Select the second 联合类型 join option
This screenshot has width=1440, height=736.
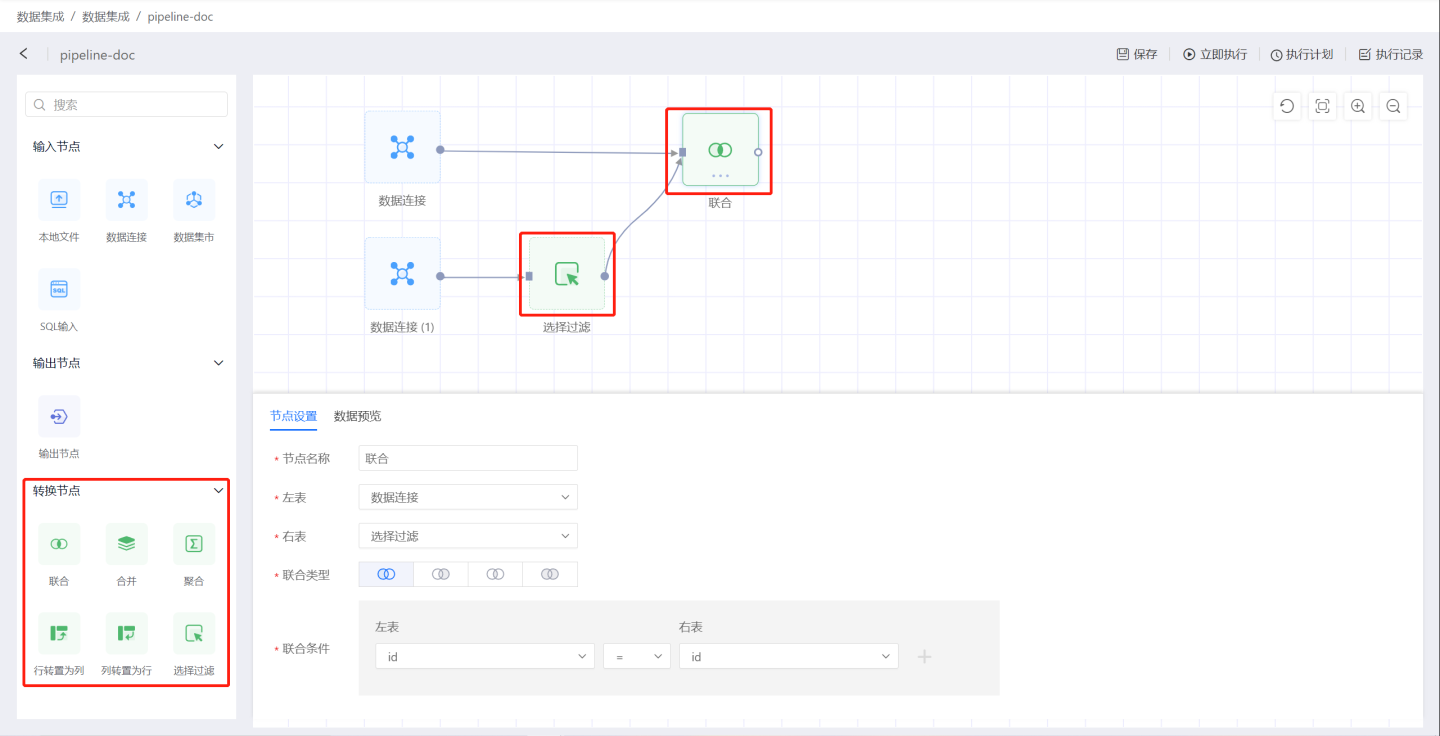[x=441, y=574]
